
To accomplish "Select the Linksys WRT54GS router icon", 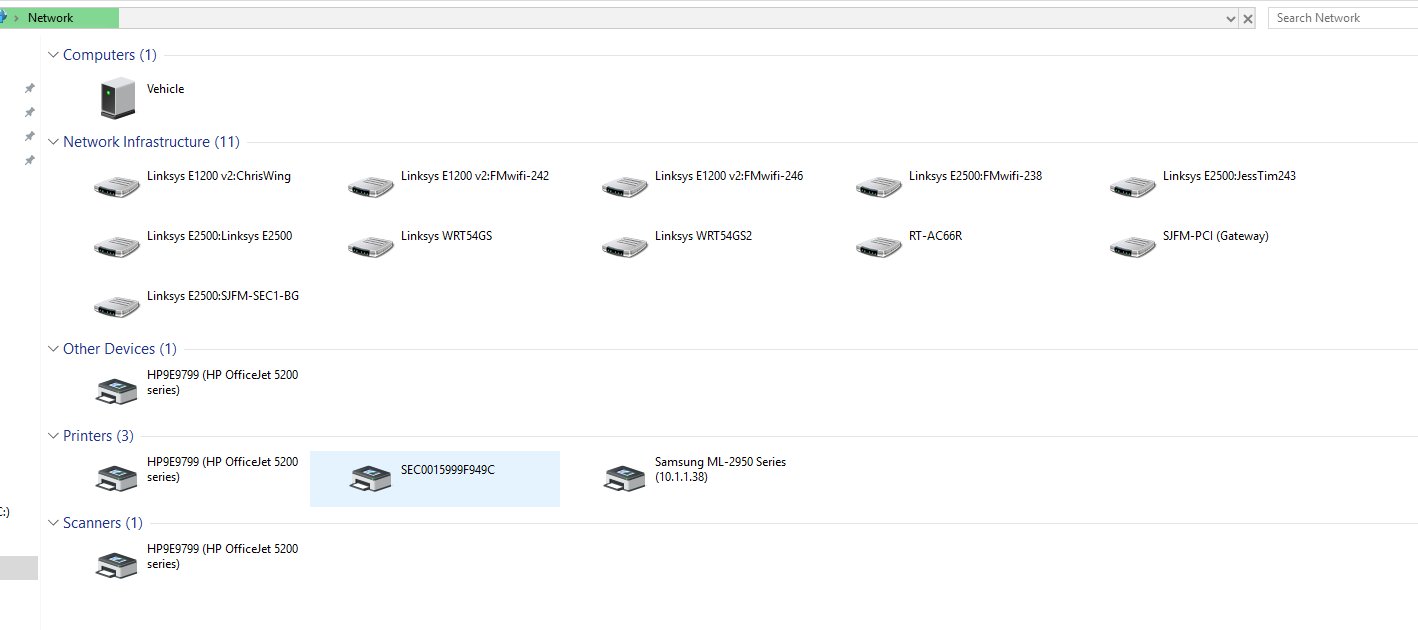I will click(371, 247).
